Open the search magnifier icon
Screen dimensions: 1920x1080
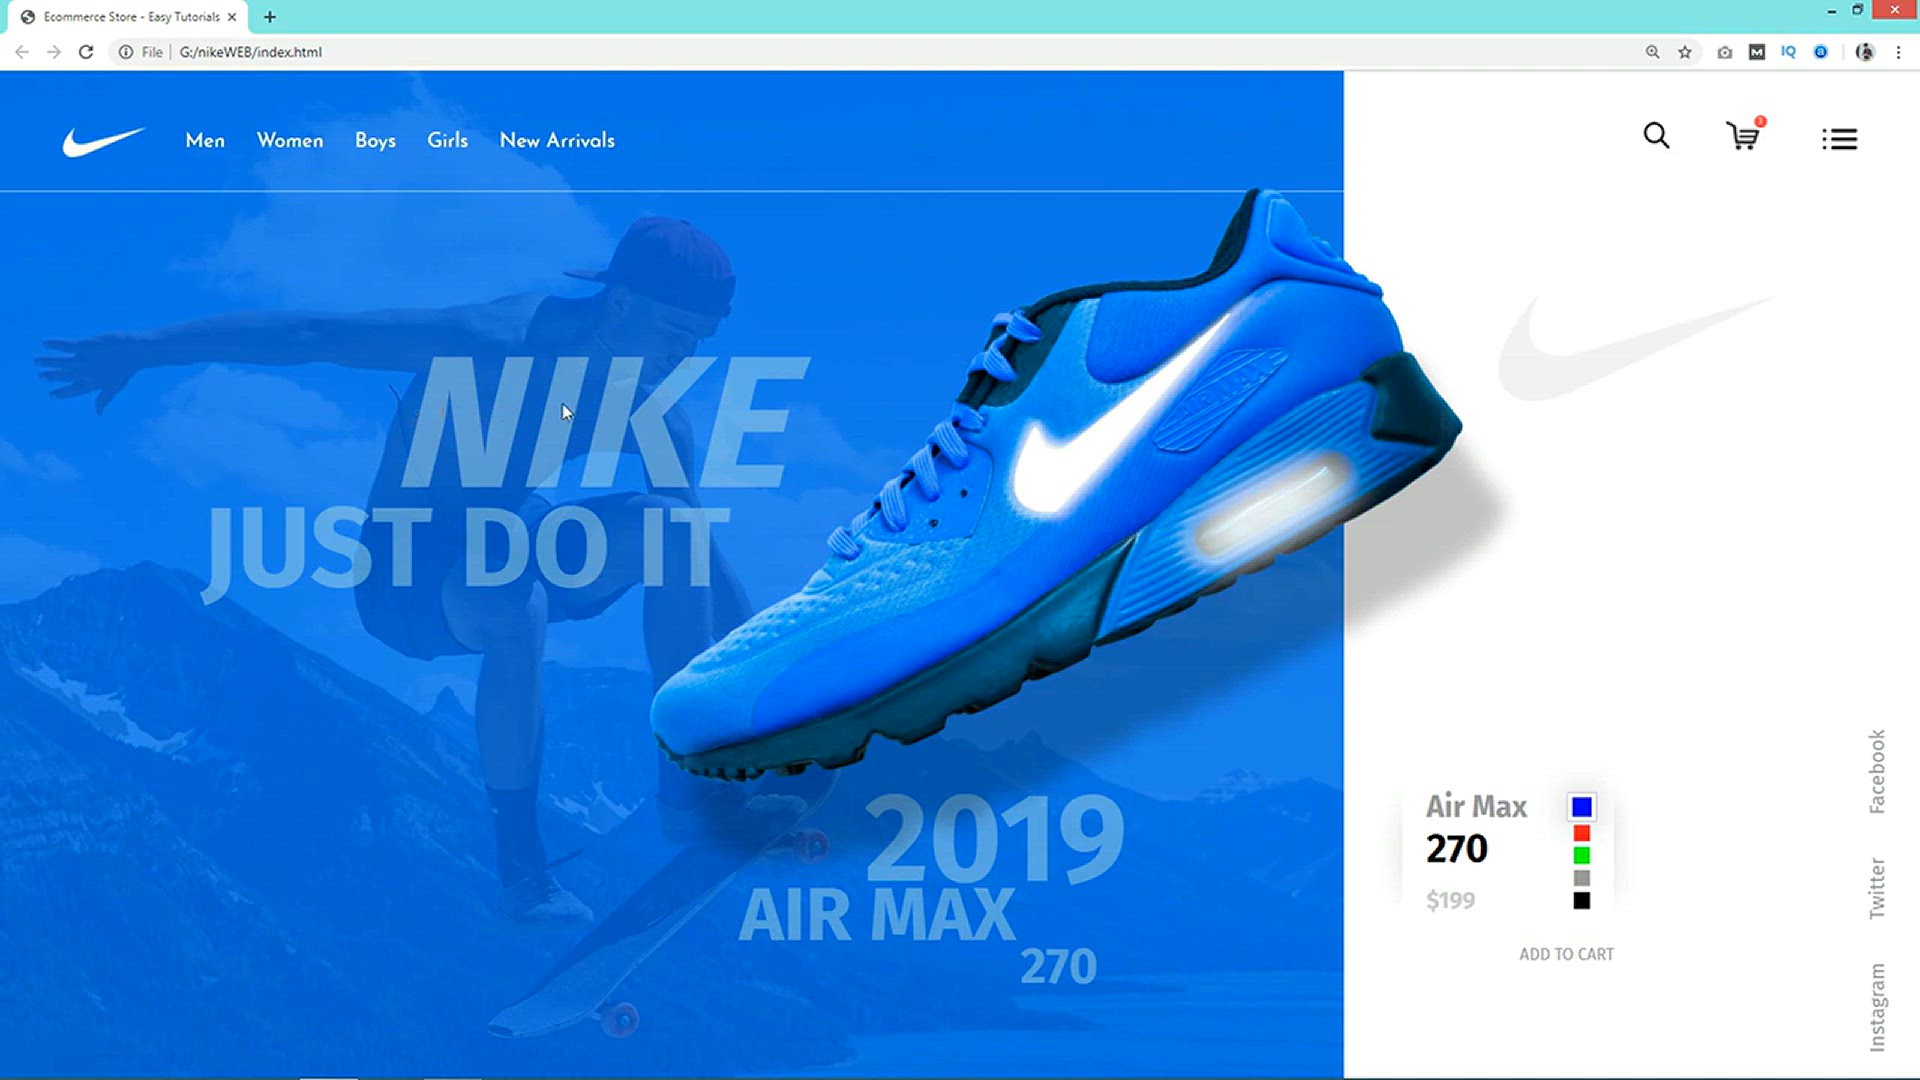(1656, 136)
